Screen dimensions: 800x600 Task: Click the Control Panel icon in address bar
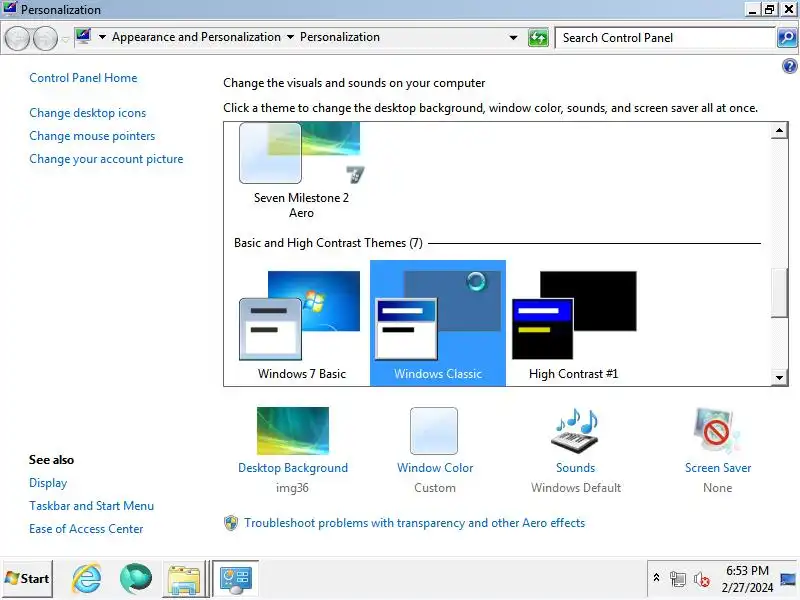tap(83, 37)
